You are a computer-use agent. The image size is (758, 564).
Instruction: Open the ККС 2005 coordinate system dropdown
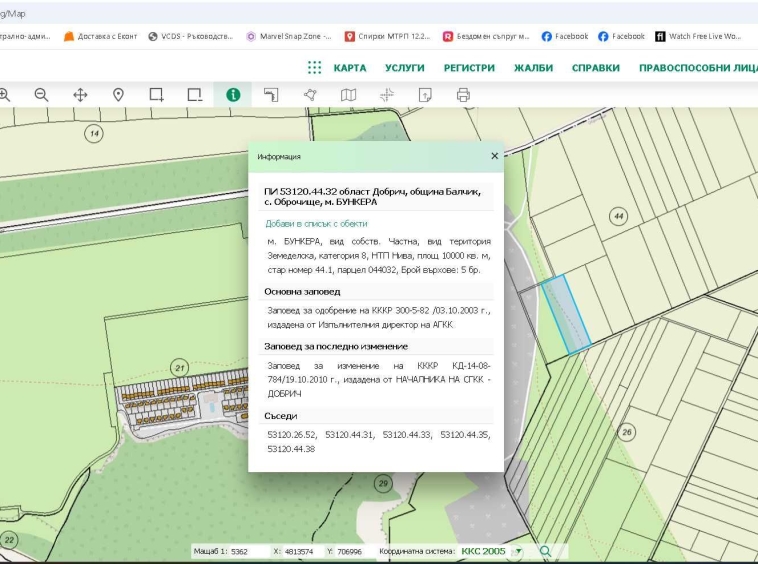[492, 551]
